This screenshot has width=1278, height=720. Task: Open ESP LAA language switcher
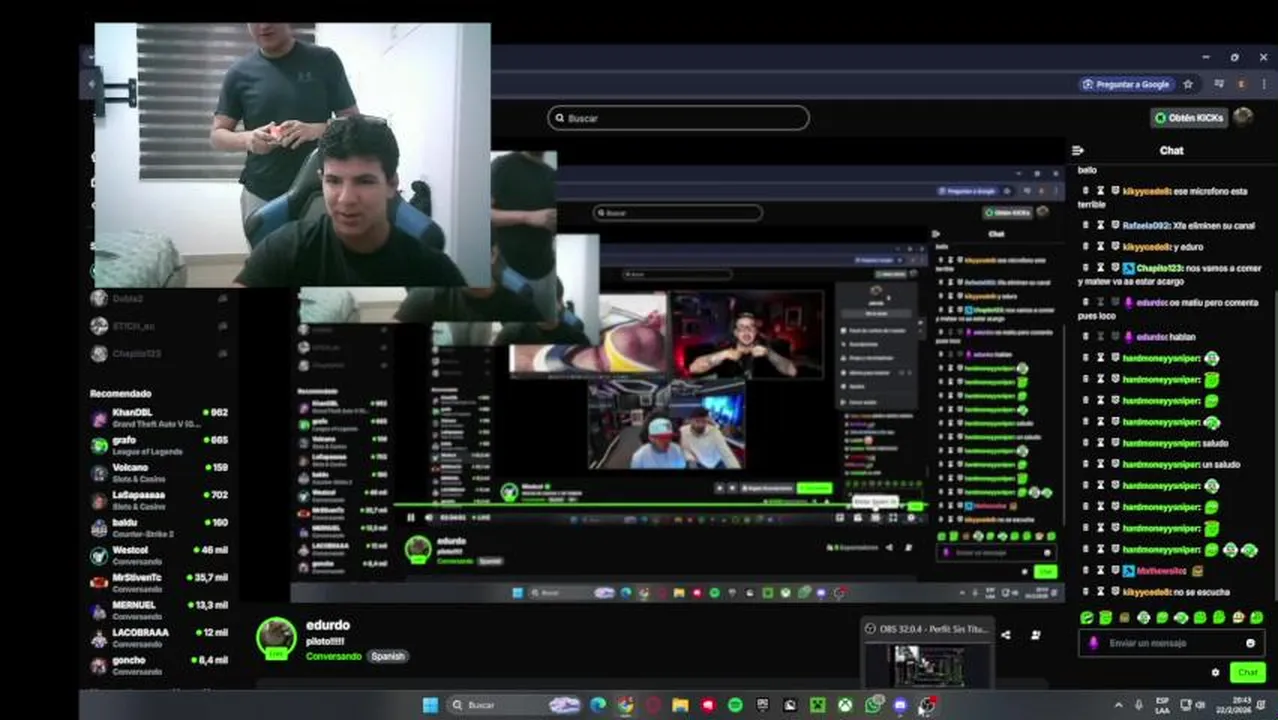1163,705
